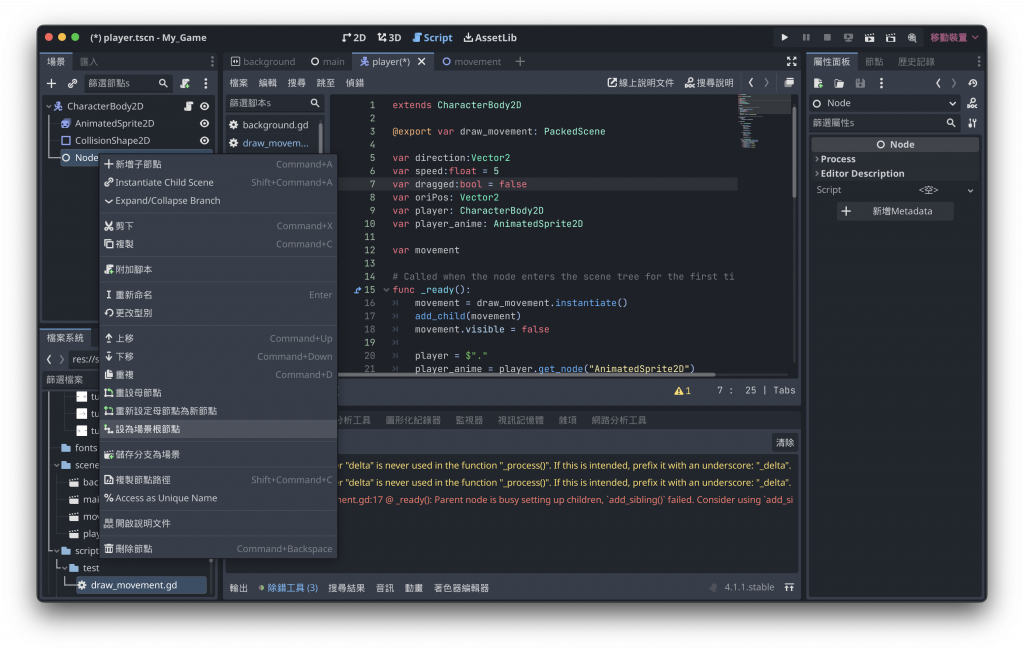Click the search icon in node filter

pos(163,83)
